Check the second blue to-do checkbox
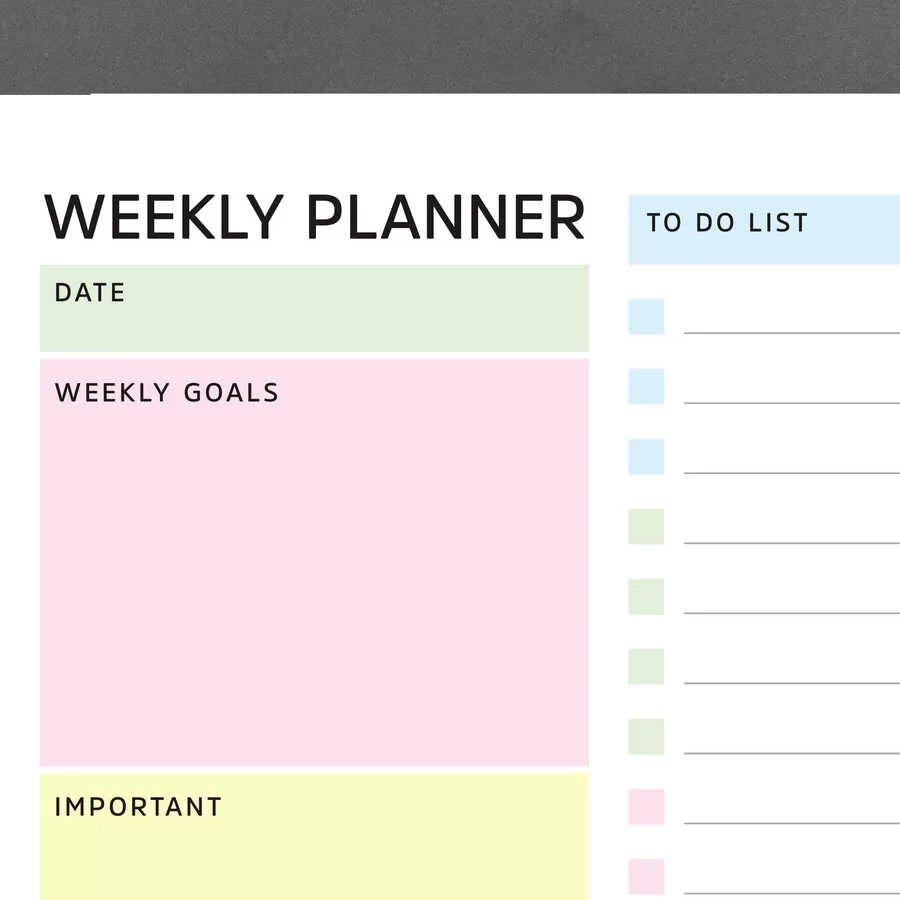The height and width of the screenshot is (900, 900). click(646, 386)
